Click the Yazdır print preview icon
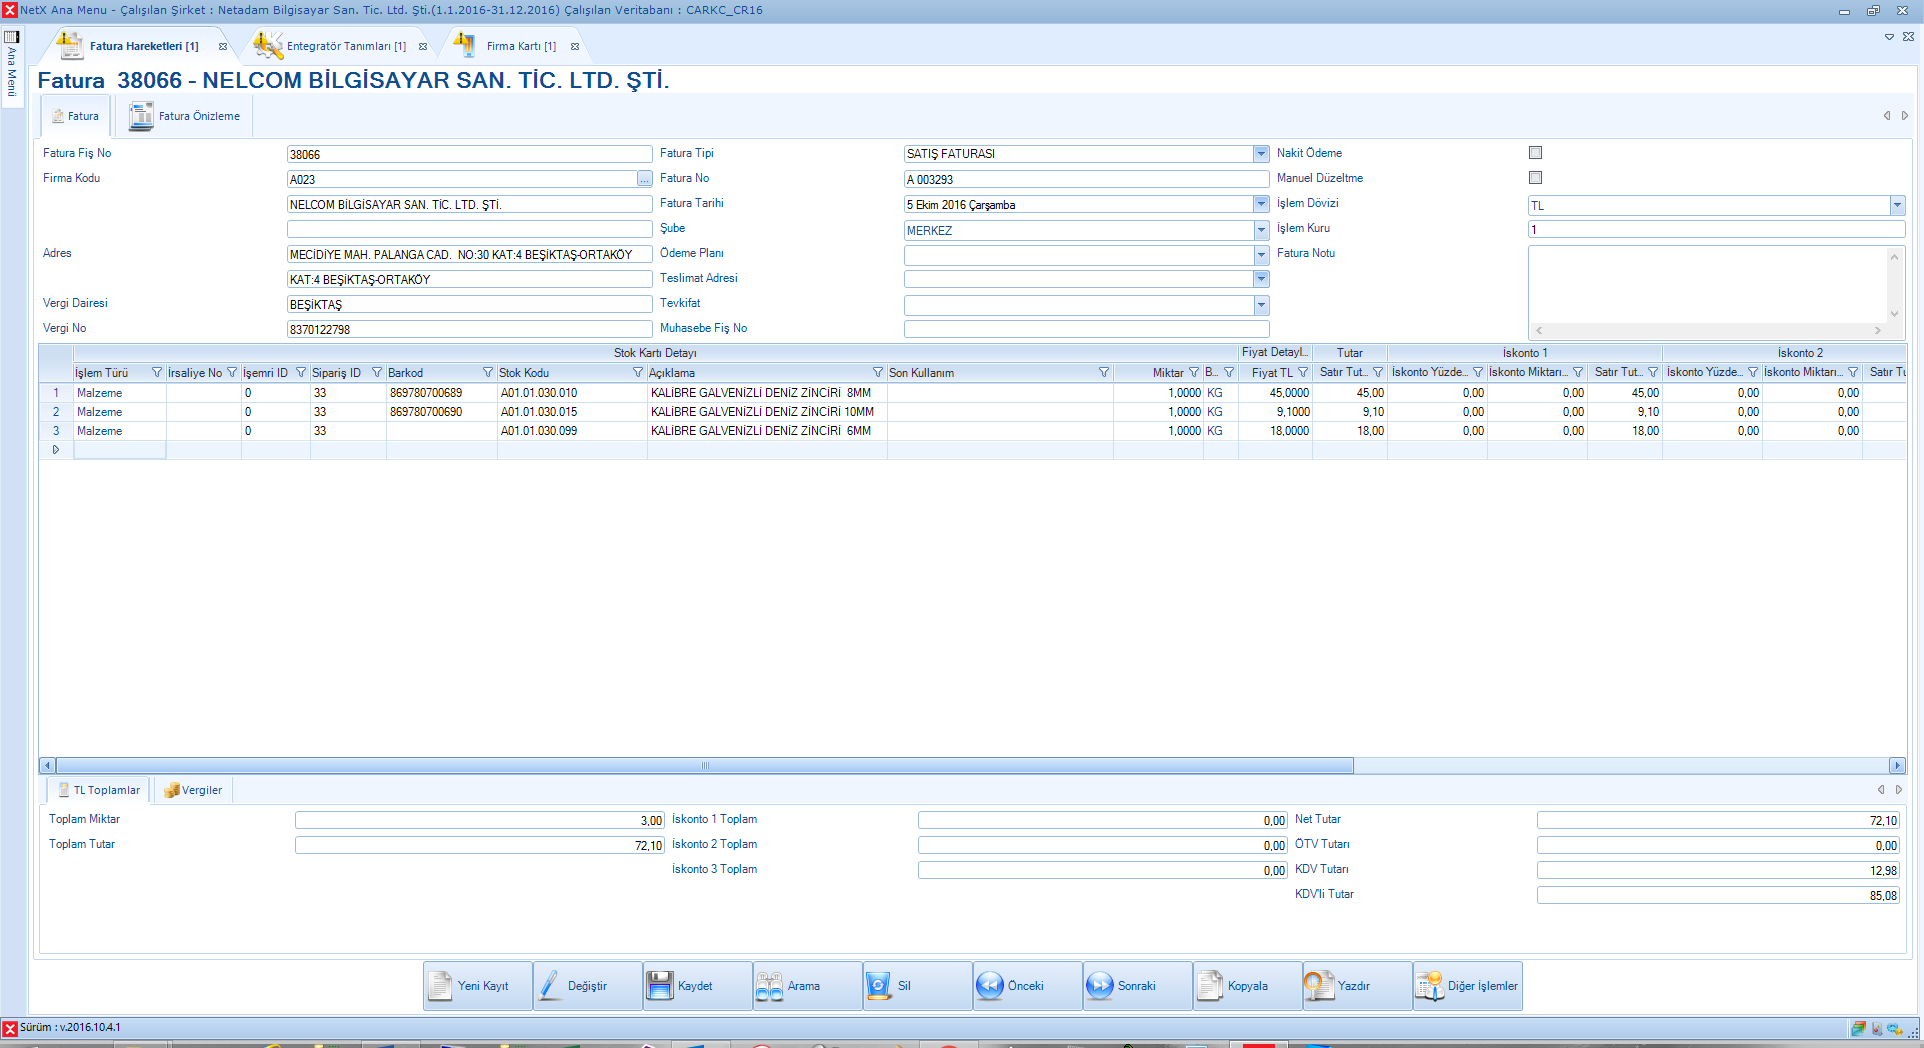 1319,986
